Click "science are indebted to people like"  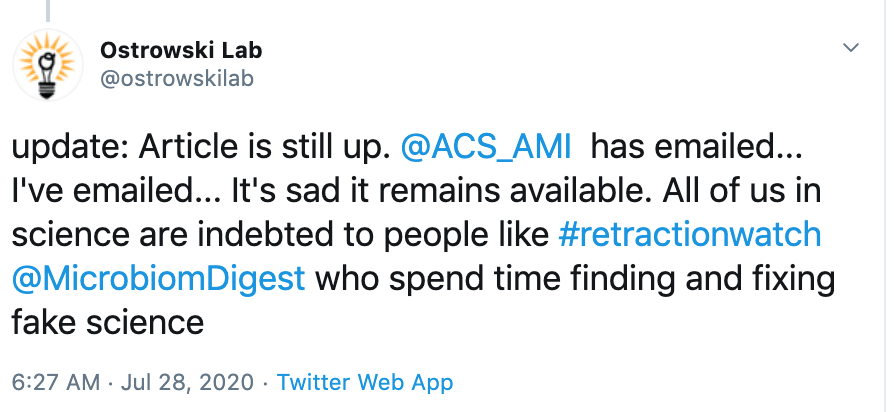pyautogui.click(x=276, y=235)
